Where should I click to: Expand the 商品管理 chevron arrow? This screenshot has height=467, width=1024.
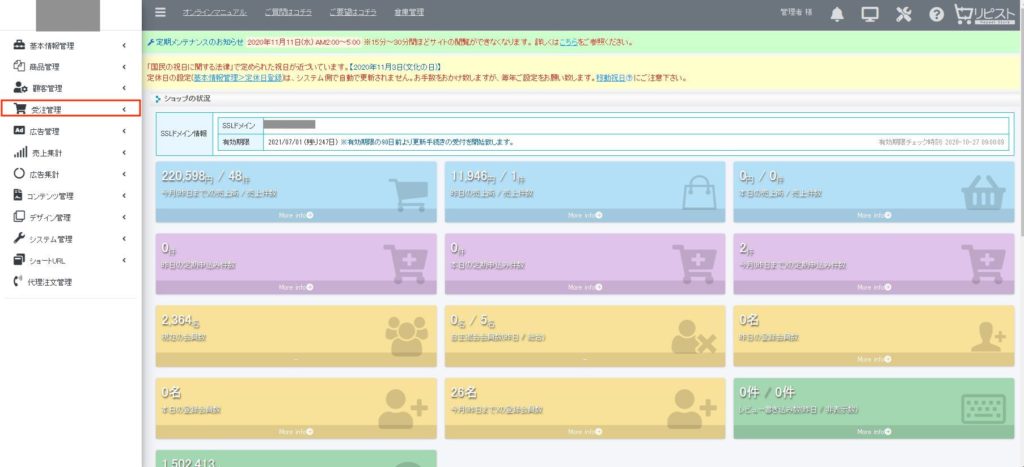(123, 66)
